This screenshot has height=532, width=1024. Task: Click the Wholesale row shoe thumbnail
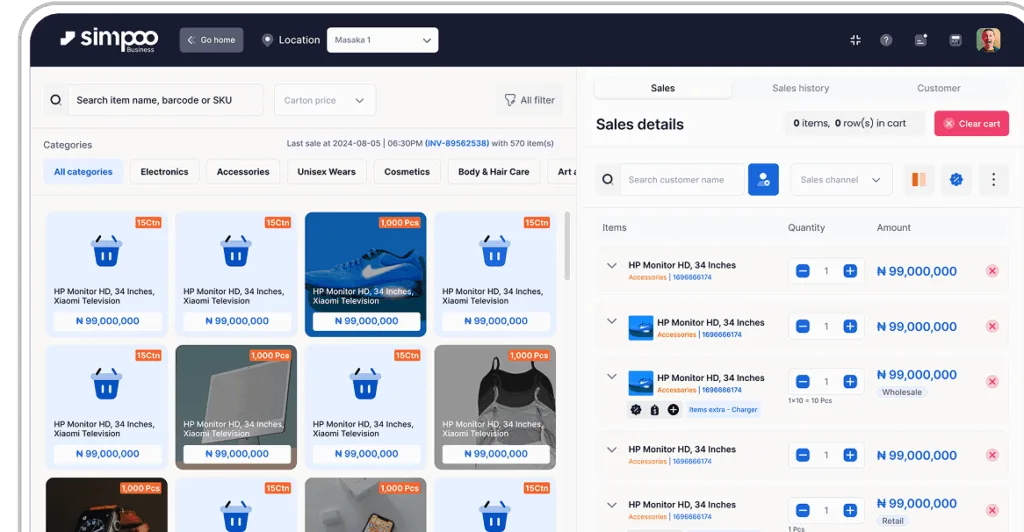tap(641, 383)
